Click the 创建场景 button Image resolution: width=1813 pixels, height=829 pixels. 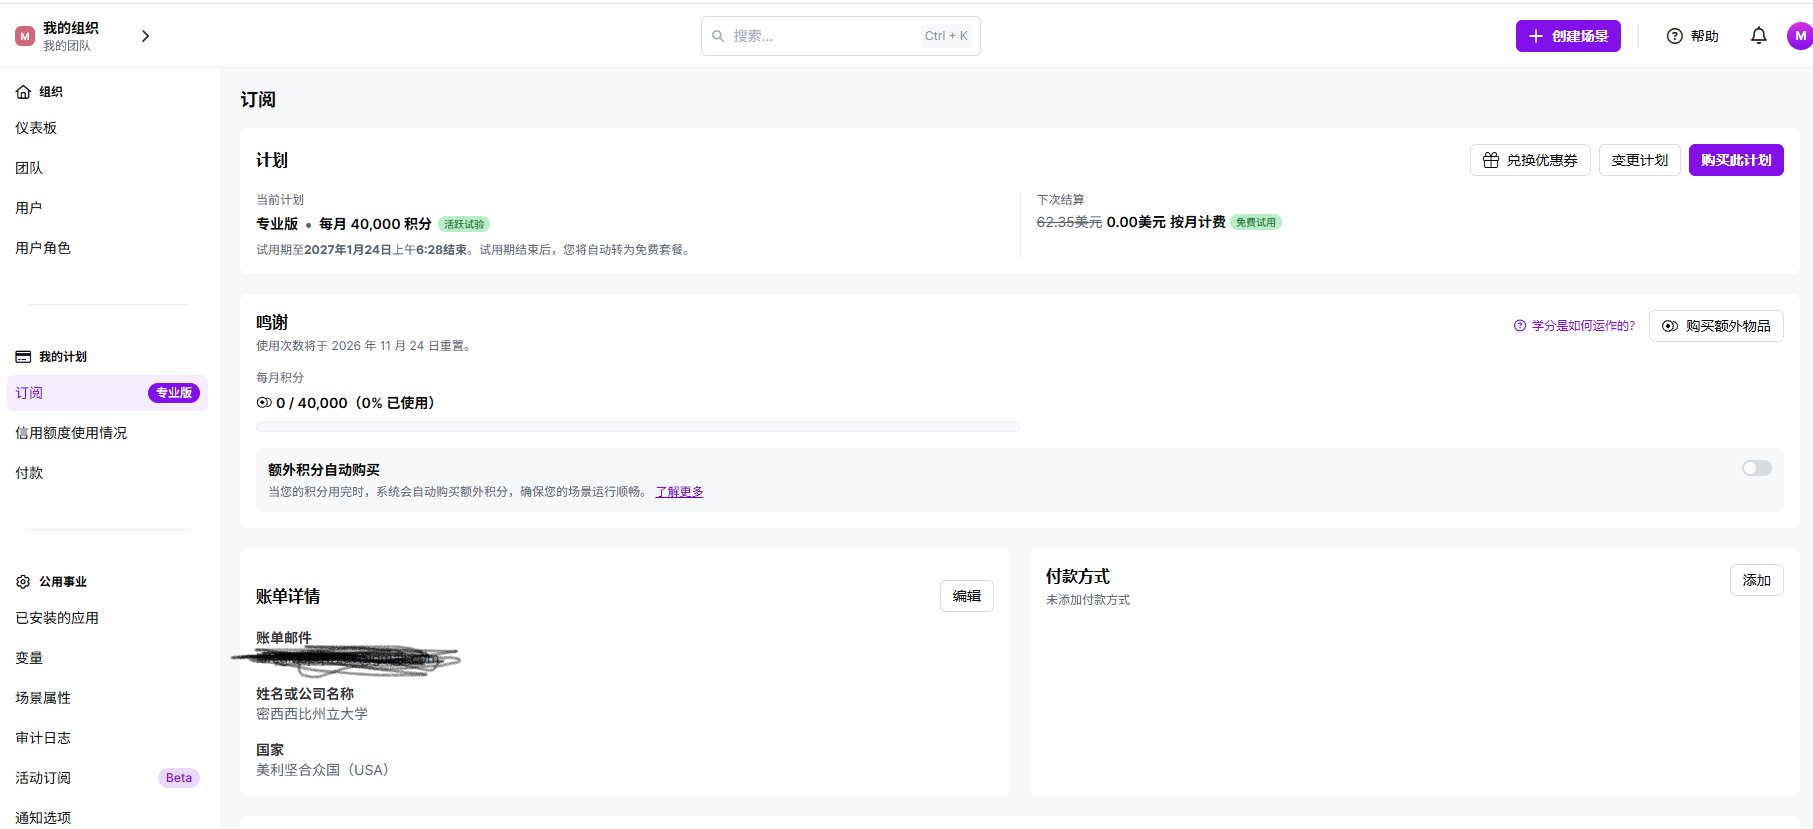tap(1568, 36)
